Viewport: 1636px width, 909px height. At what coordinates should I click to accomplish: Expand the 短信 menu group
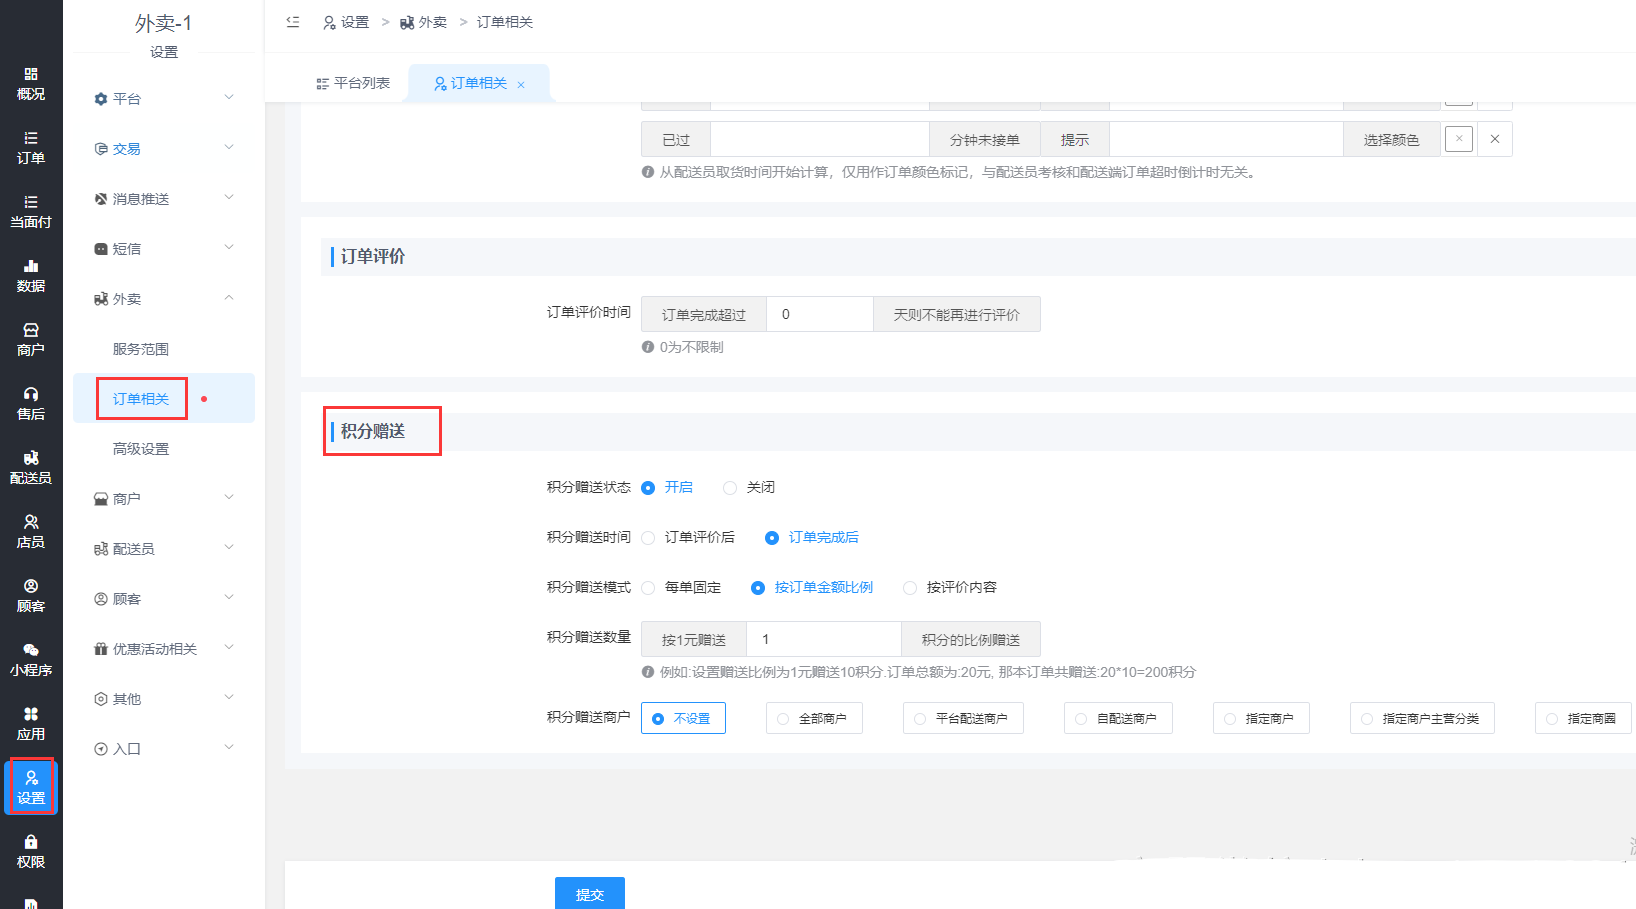(x=164, y=248)
